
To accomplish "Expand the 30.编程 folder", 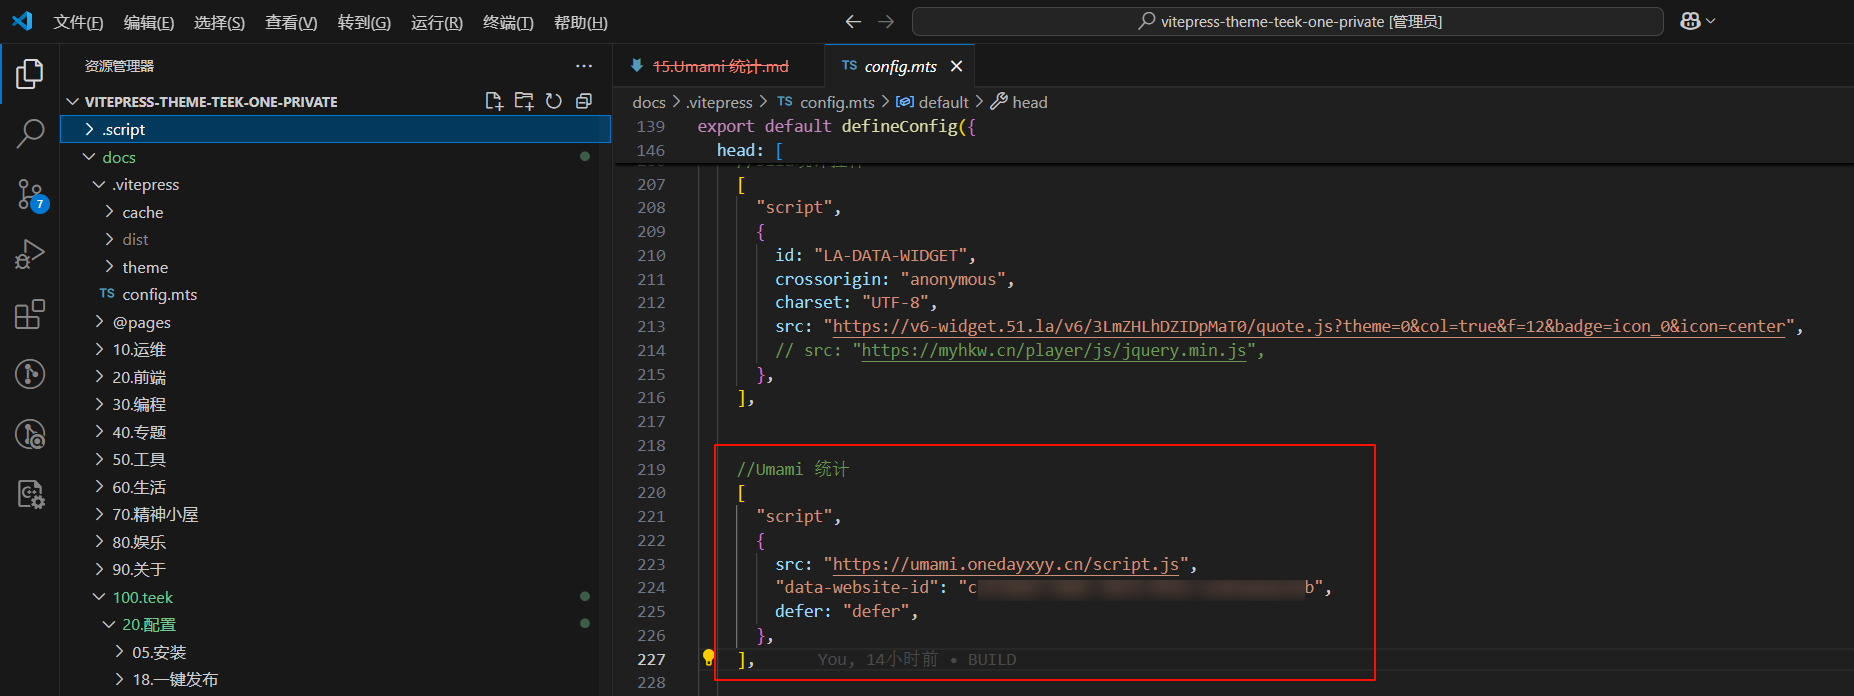I will coord(335,404).
